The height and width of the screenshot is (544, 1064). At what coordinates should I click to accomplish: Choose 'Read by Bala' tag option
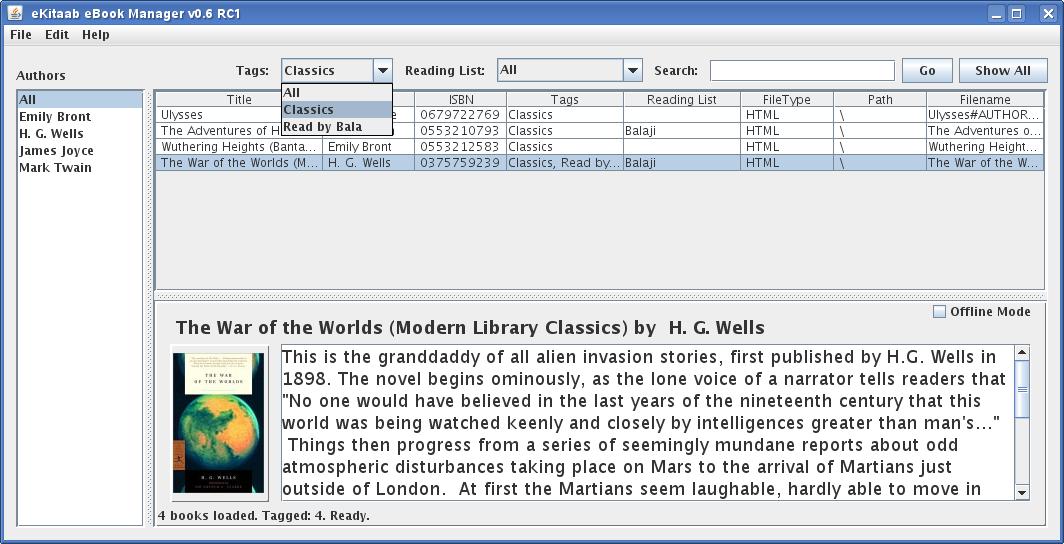point(322,127)
